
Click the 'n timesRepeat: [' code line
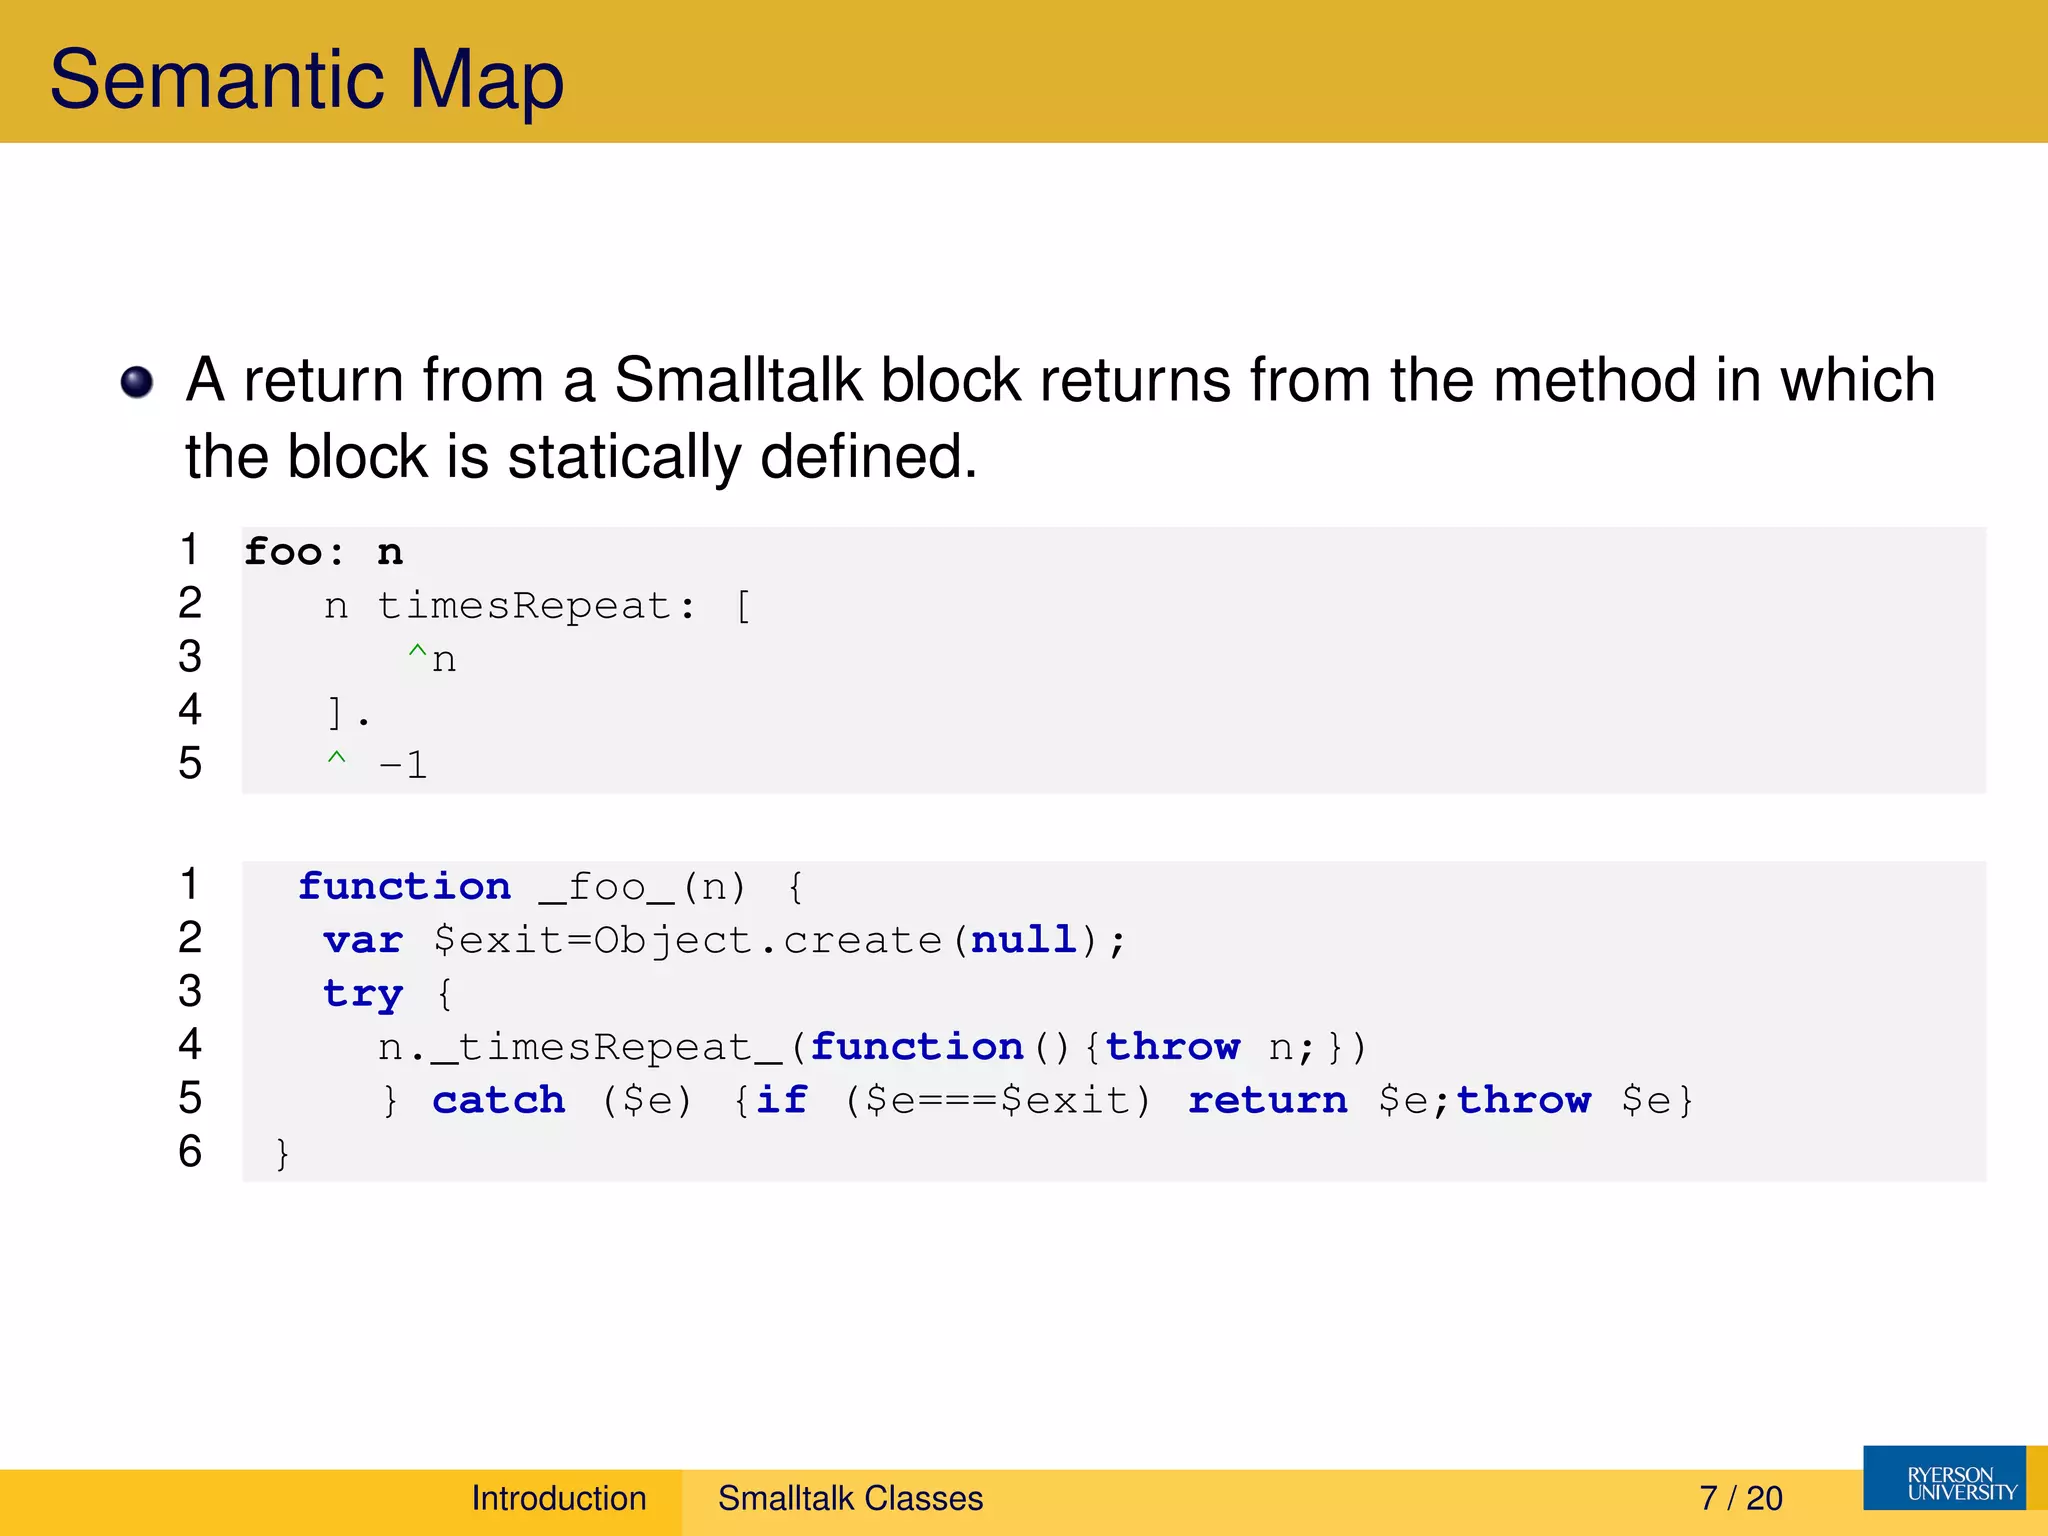click(x=537, y=606)
